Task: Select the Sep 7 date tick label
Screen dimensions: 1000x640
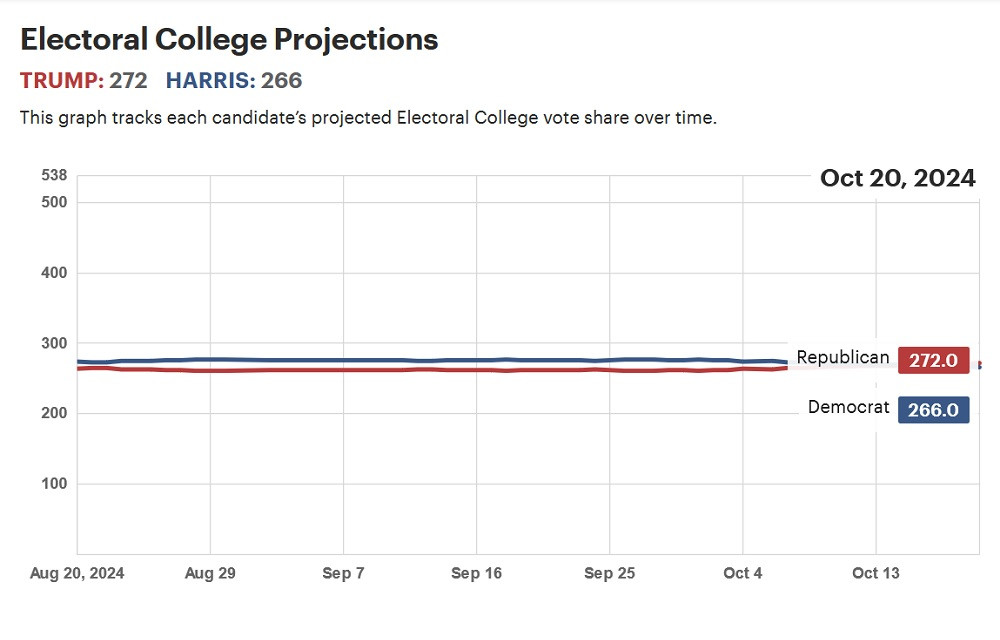Action: 344,573
